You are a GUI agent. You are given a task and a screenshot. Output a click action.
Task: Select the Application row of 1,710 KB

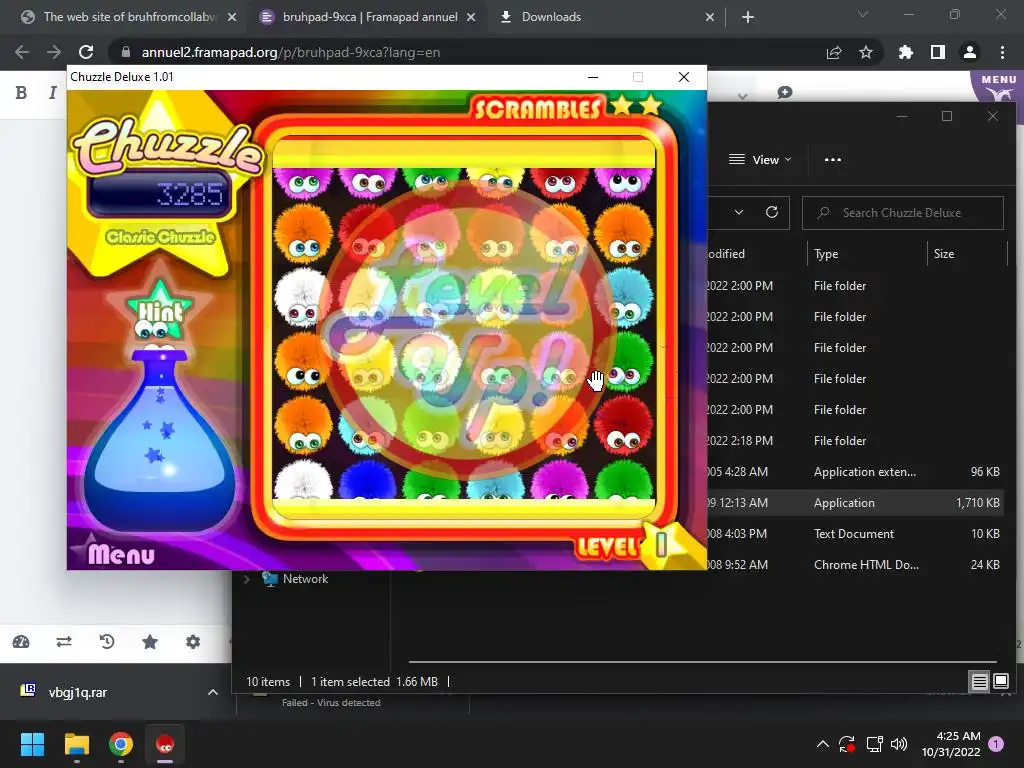click(856, 503)
